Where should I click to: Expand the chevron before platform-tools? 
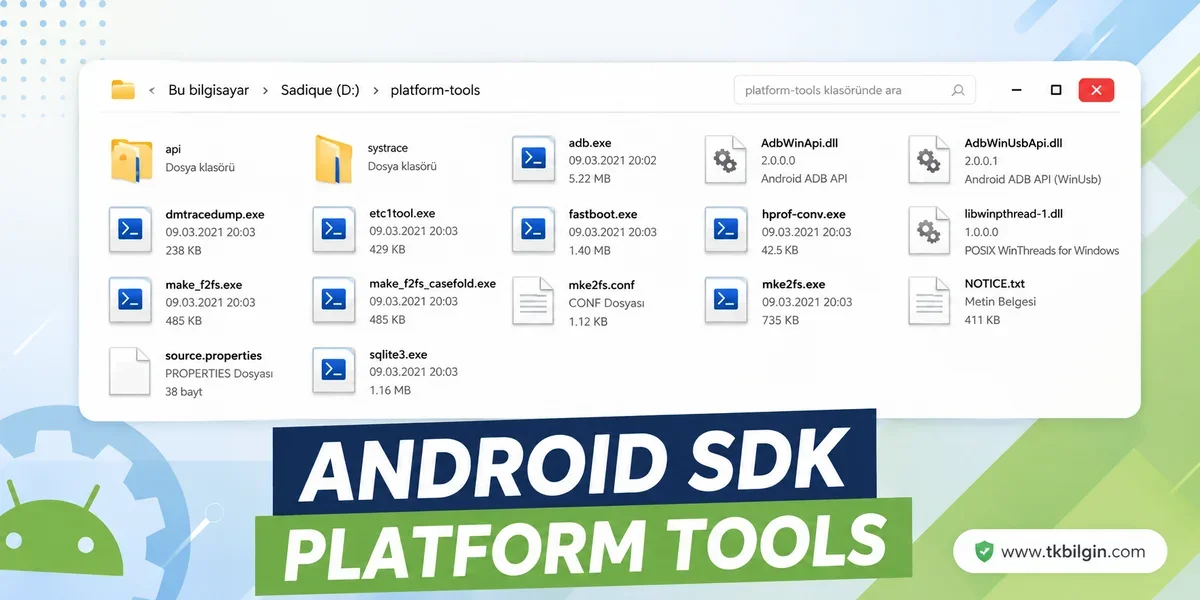pos(375,90)
